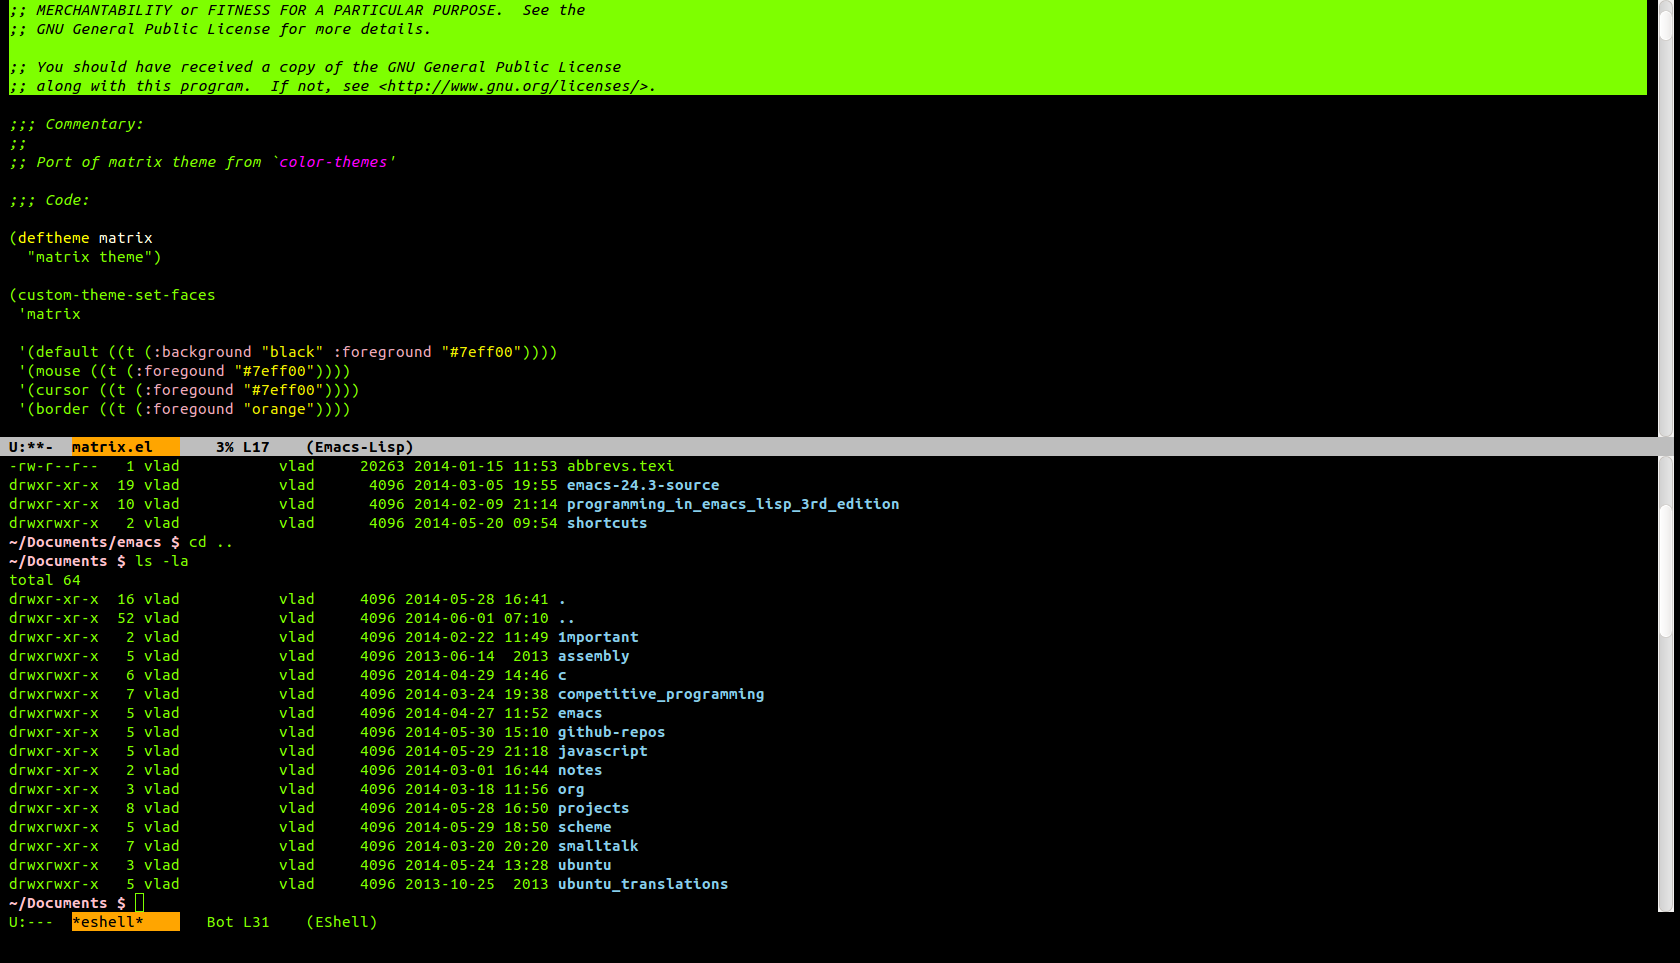Screen dimensions: 1680x963
Task: Click the shortcuts directory entry
Action: tap(607, 523)
